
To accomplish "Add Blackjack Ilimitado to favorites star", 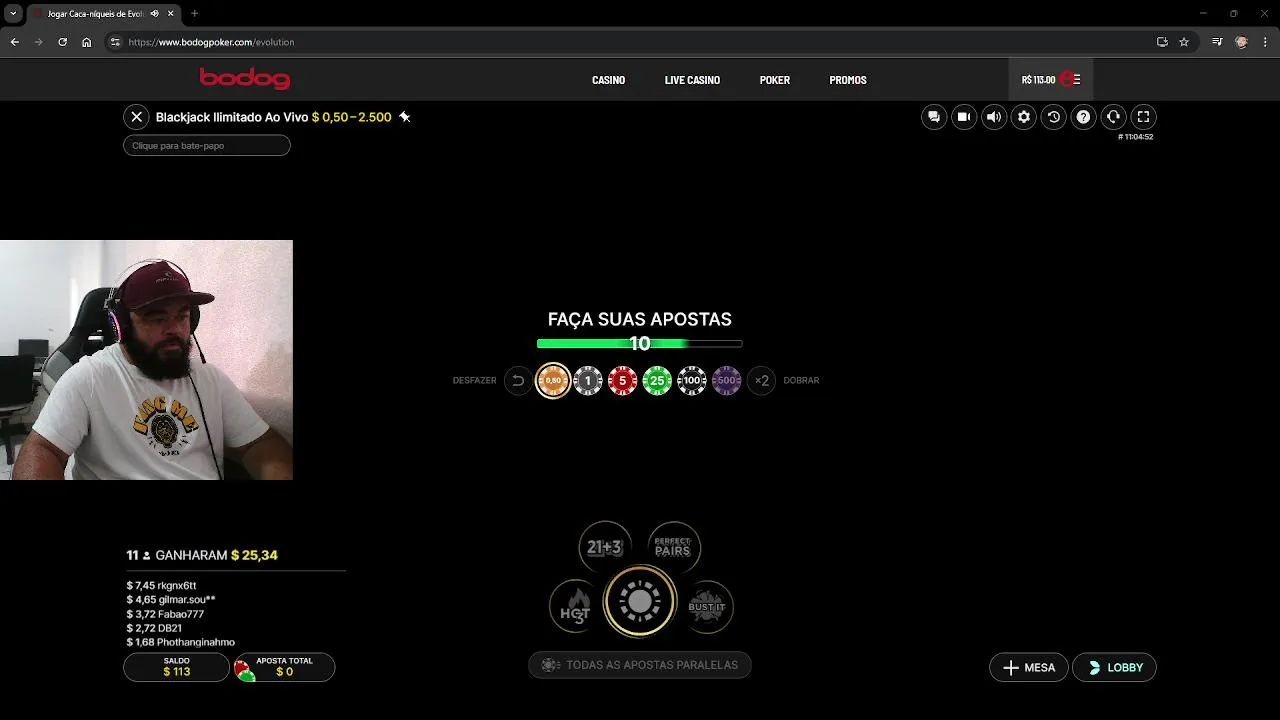I will point(404,117).
